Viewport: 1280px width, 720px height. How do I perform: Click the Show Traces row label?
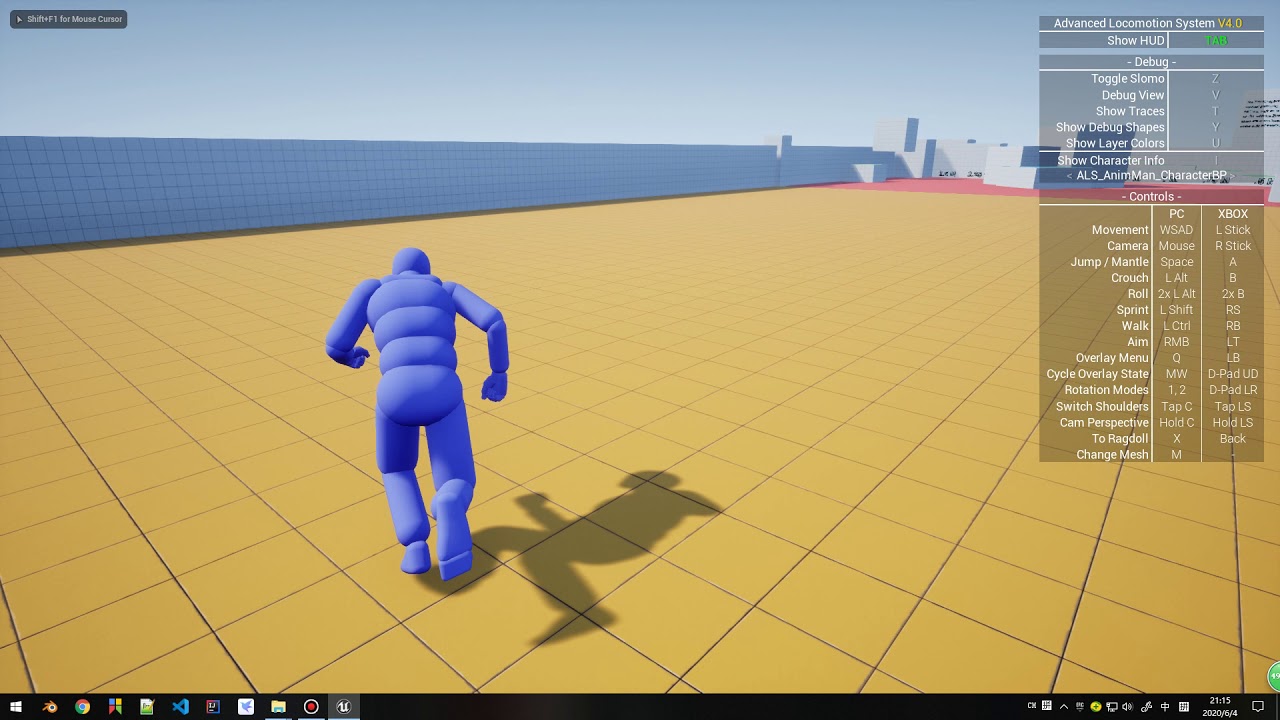[x=1130, y=111]
